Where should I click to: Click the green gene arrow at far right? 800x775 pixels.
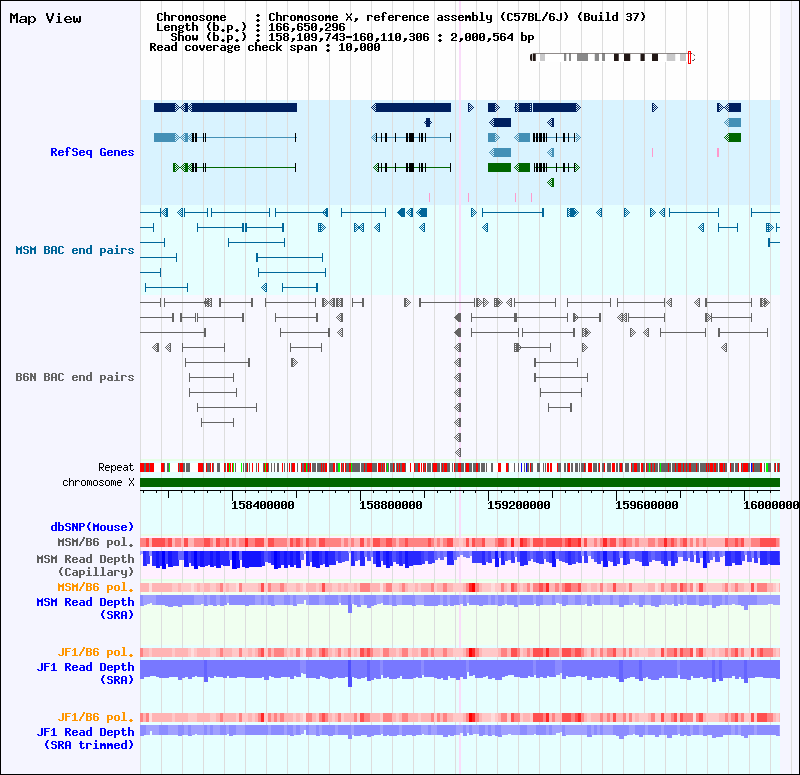click(733, 137)
